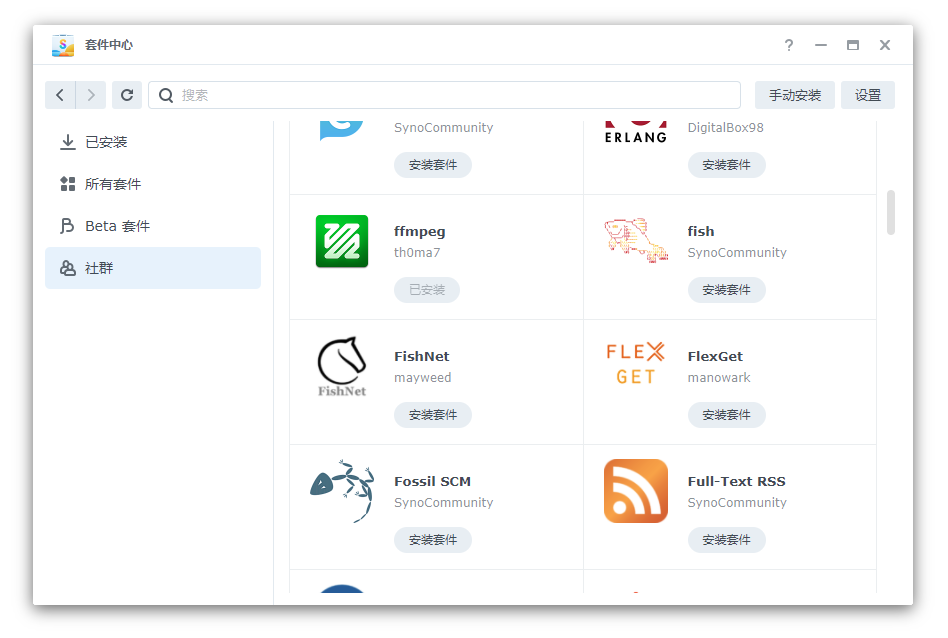
Task: Go back with the left arrow button
Action: click(60, 95)
